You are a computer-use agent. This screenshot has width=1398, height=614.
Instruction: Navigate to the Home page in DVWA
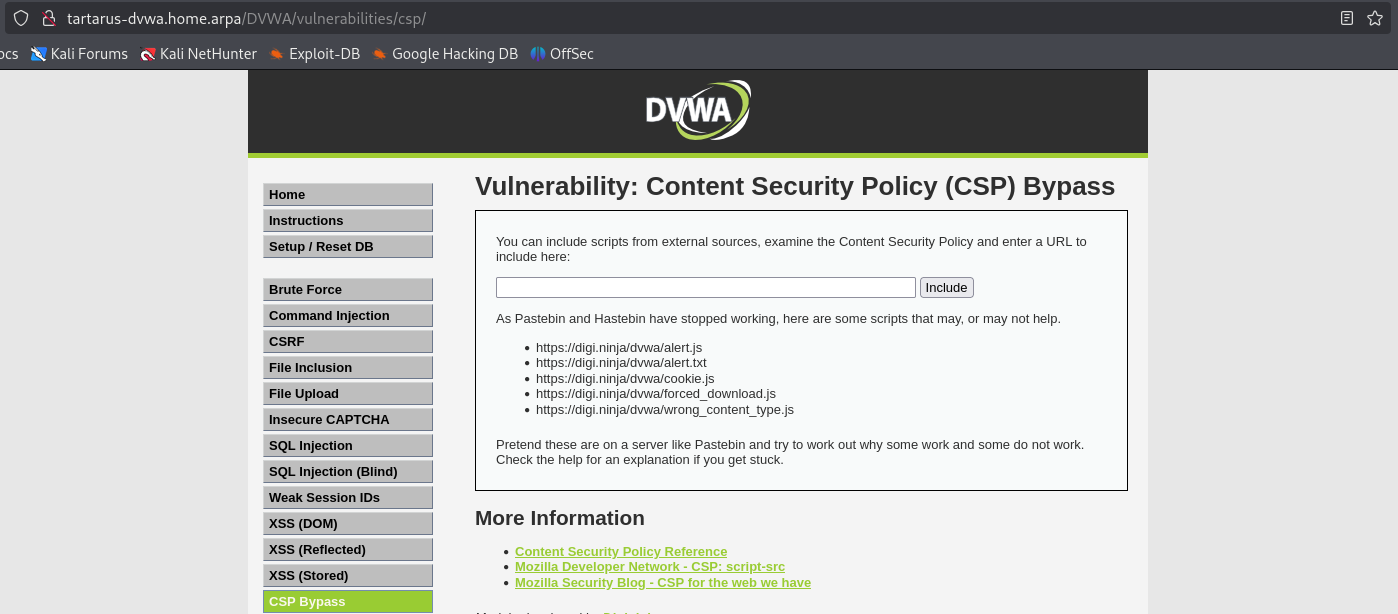tap(347, 194)
